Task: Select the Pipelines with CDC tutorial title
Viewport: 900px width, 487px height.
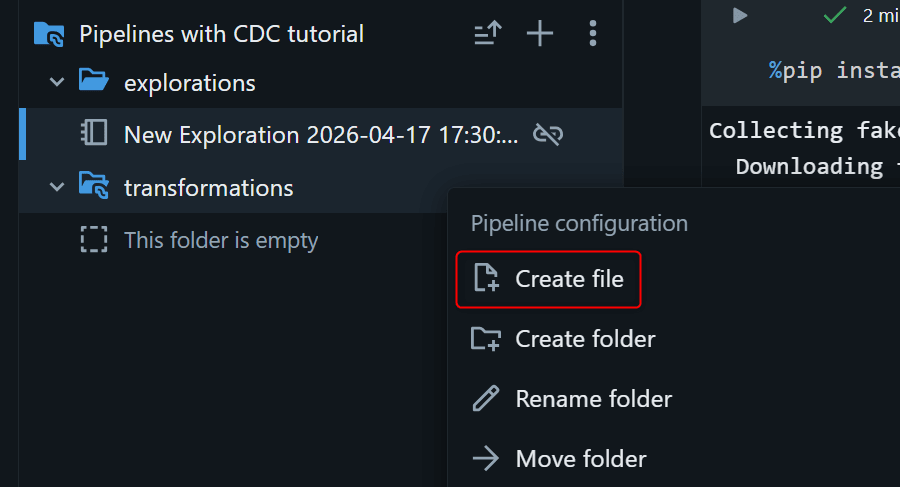Action: 221,34
